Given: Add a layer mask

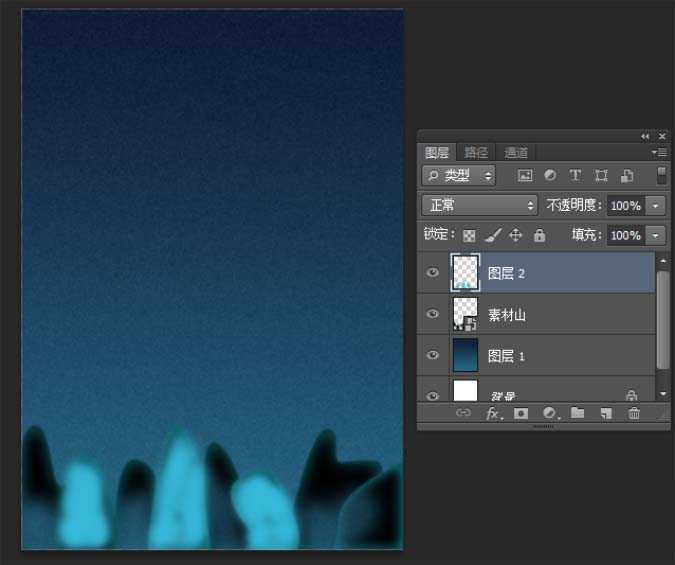Looking at the screenshot, I should 521,413.
